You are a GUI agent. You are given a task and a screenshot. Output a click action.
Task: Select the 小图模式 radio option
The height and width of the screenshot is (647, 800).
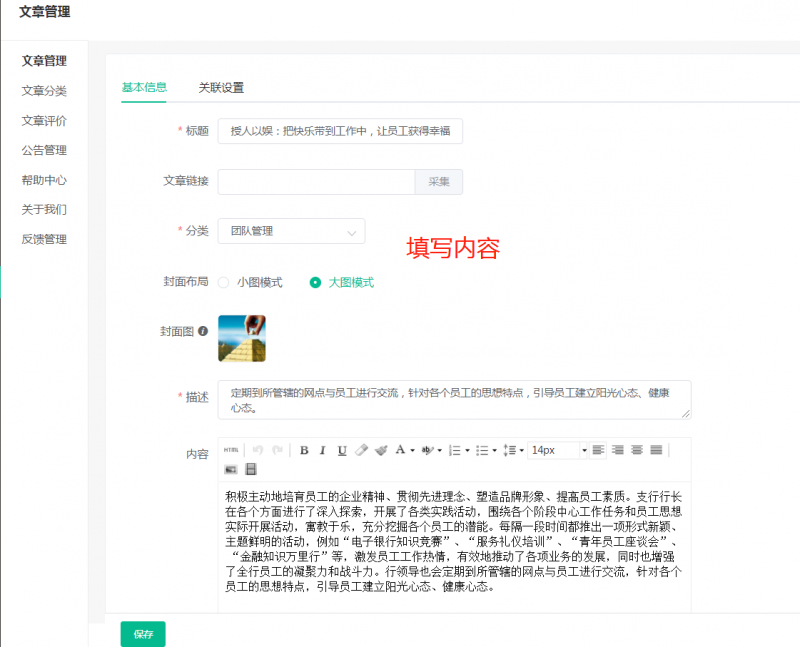(x=224, y=282)
